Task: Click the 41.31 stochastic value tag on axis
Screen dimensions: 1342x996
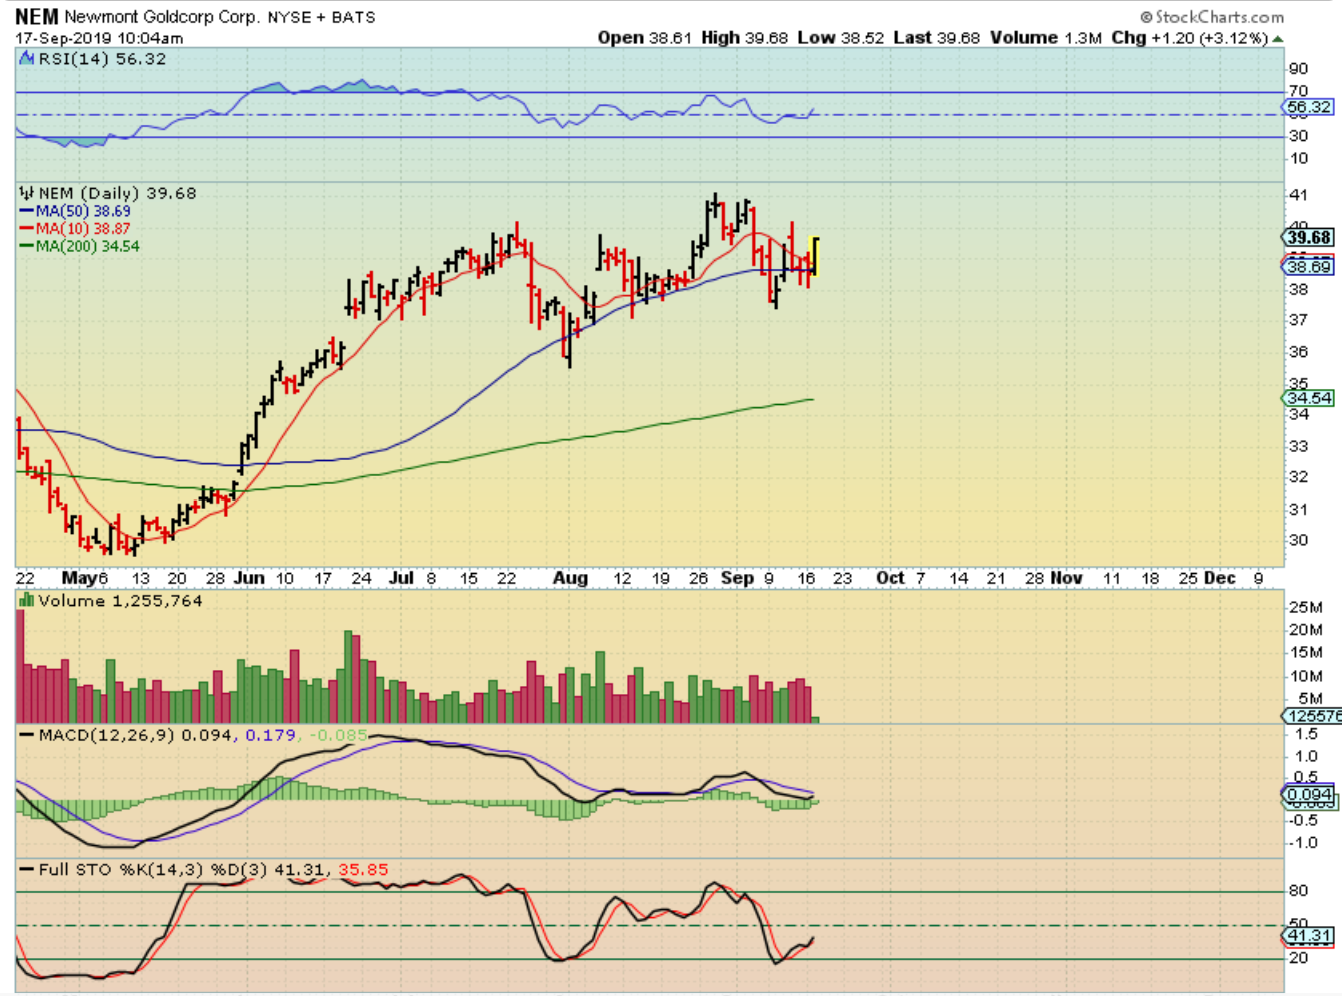Action: coord(1309,936)
